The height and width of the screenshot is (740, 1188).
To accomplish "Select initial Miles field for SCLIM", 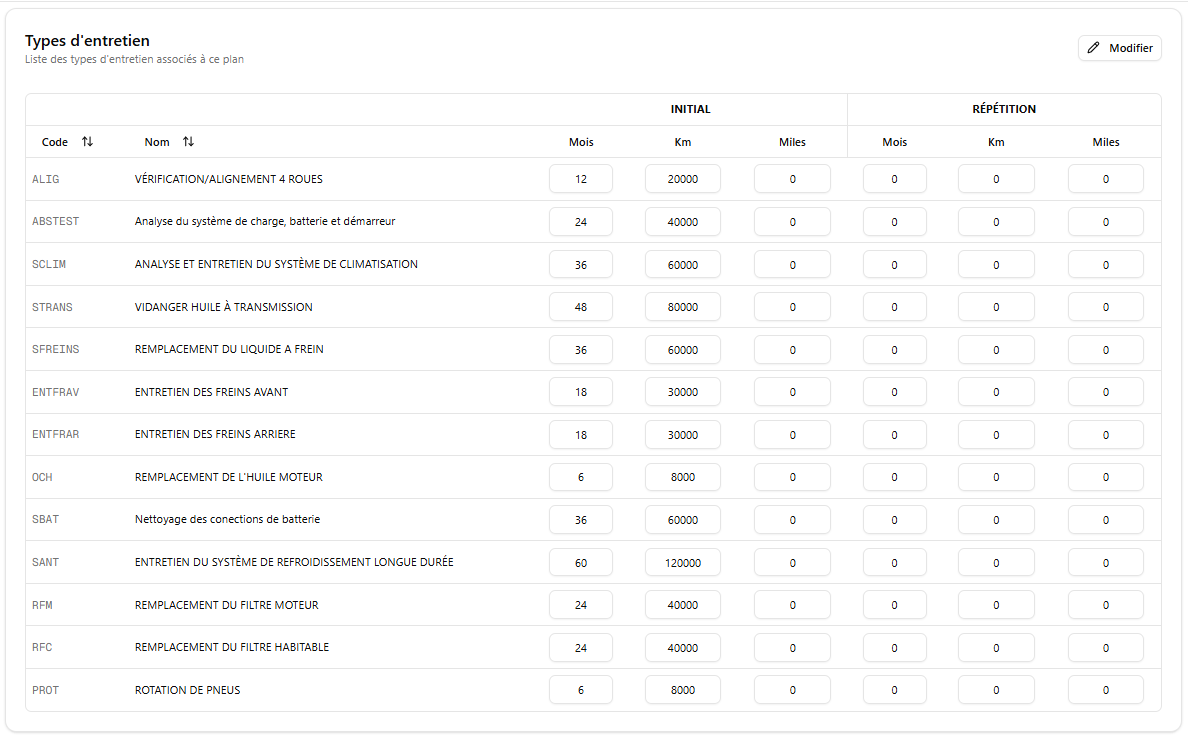I will (x=792, y=265).
